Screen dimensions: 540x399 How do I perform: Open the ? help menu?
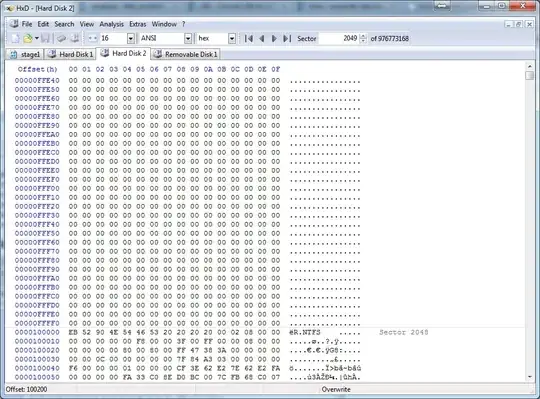[184, 24]
